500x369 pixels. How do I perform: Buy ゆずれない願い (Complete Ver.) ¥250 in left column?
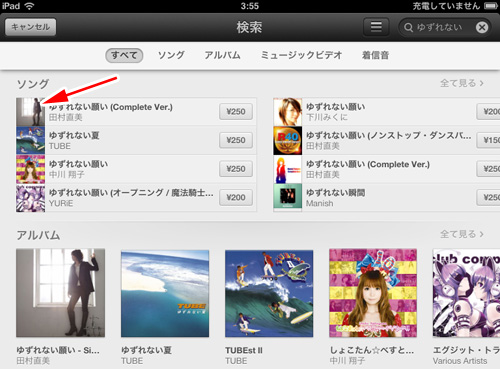pos(236,112)
